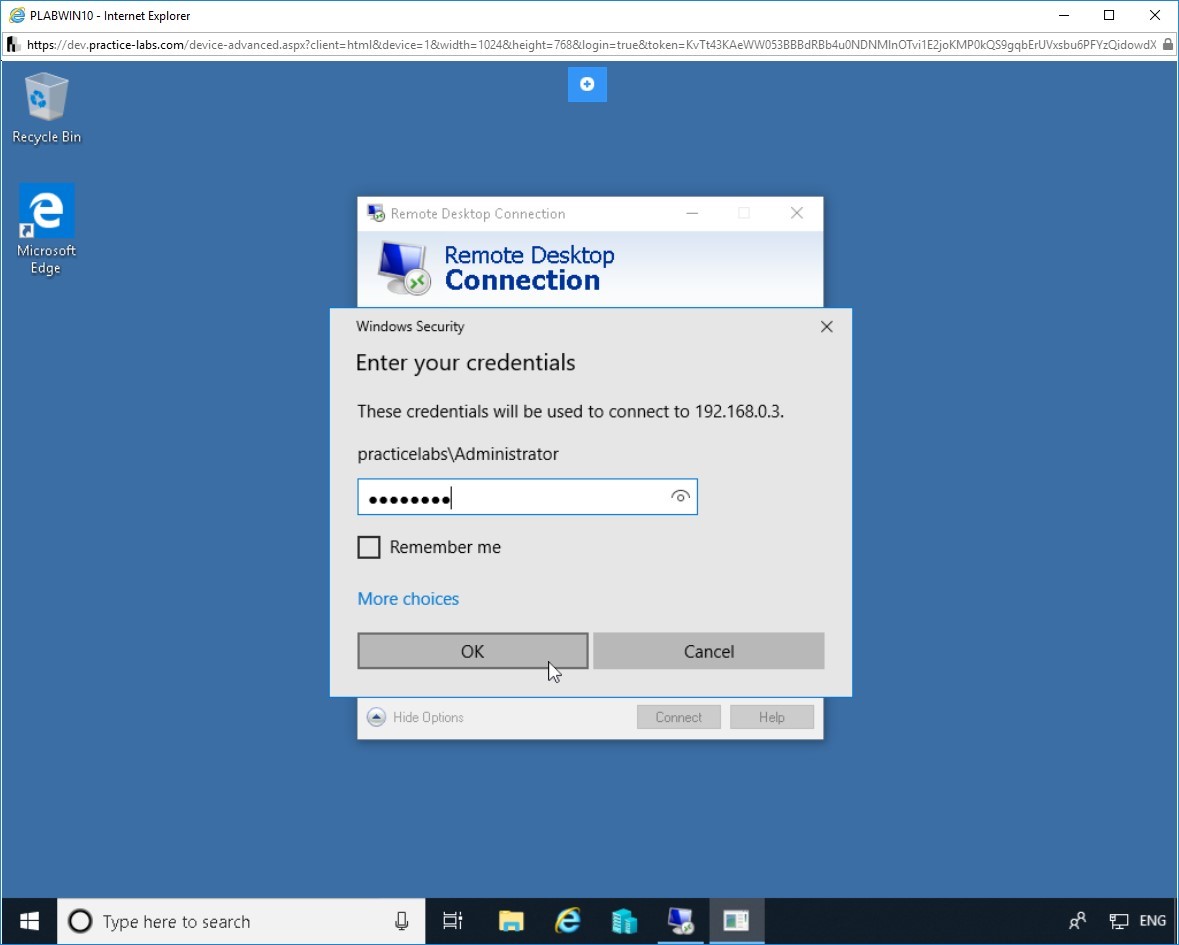Confirm credentials with the OK button
Screen dimensions: 1179x945
tap(472, 651)
